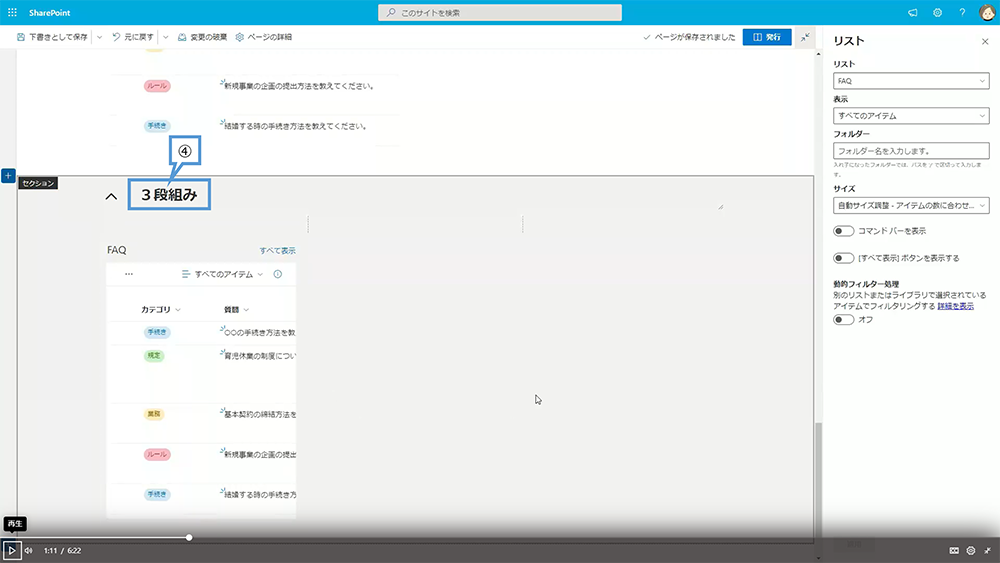Screen dimensions: 1000x563
Task: Expand the save as draft dropdown arrow
Action: 99,37
